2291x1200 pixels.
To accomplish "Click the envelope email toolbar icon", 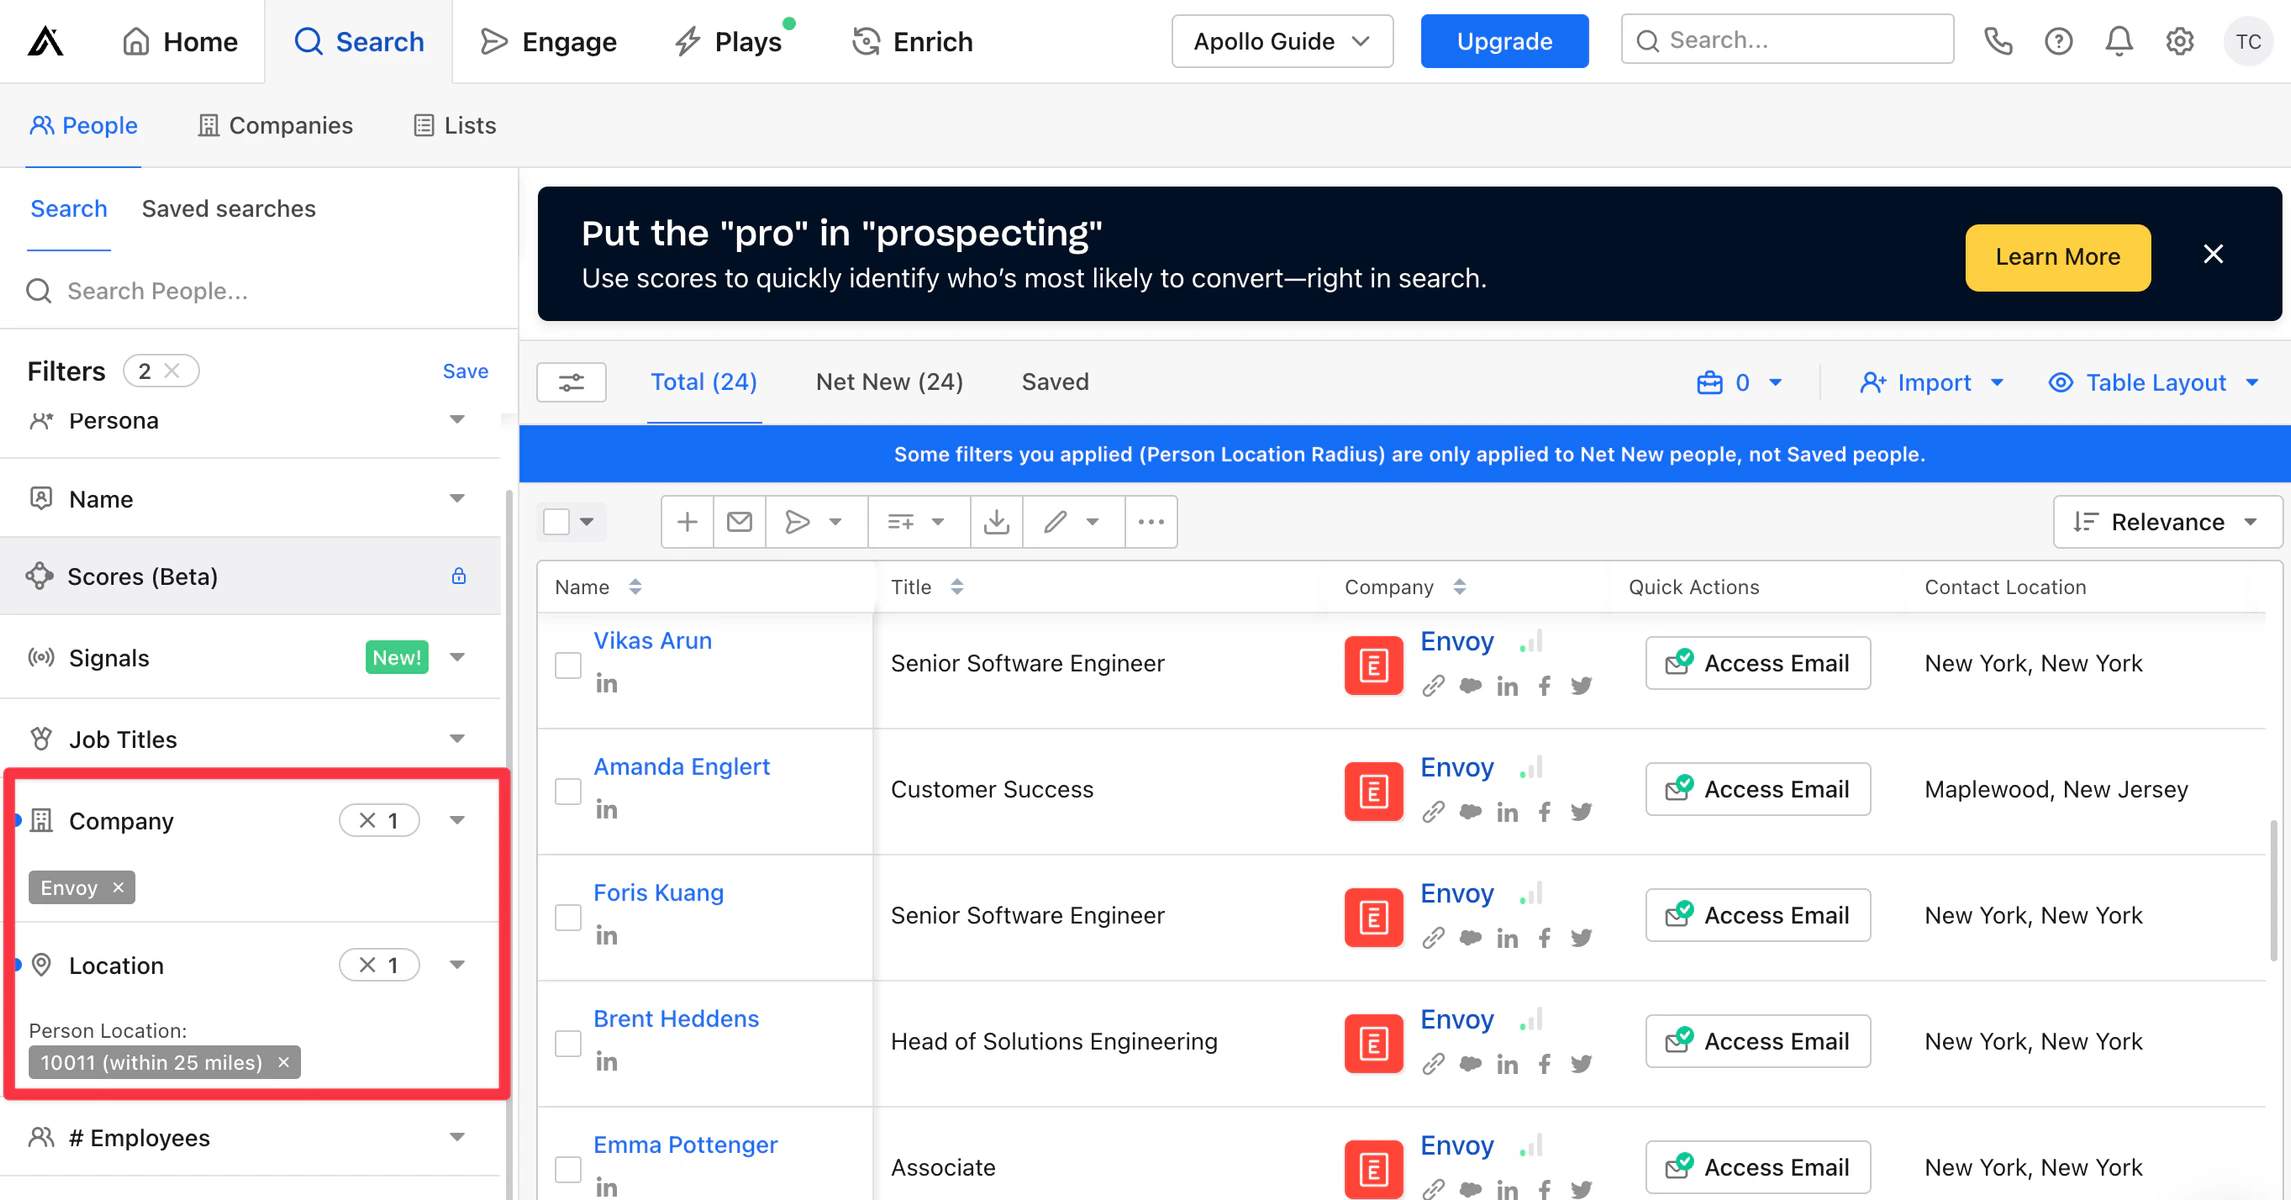I will tap(739, 522).
